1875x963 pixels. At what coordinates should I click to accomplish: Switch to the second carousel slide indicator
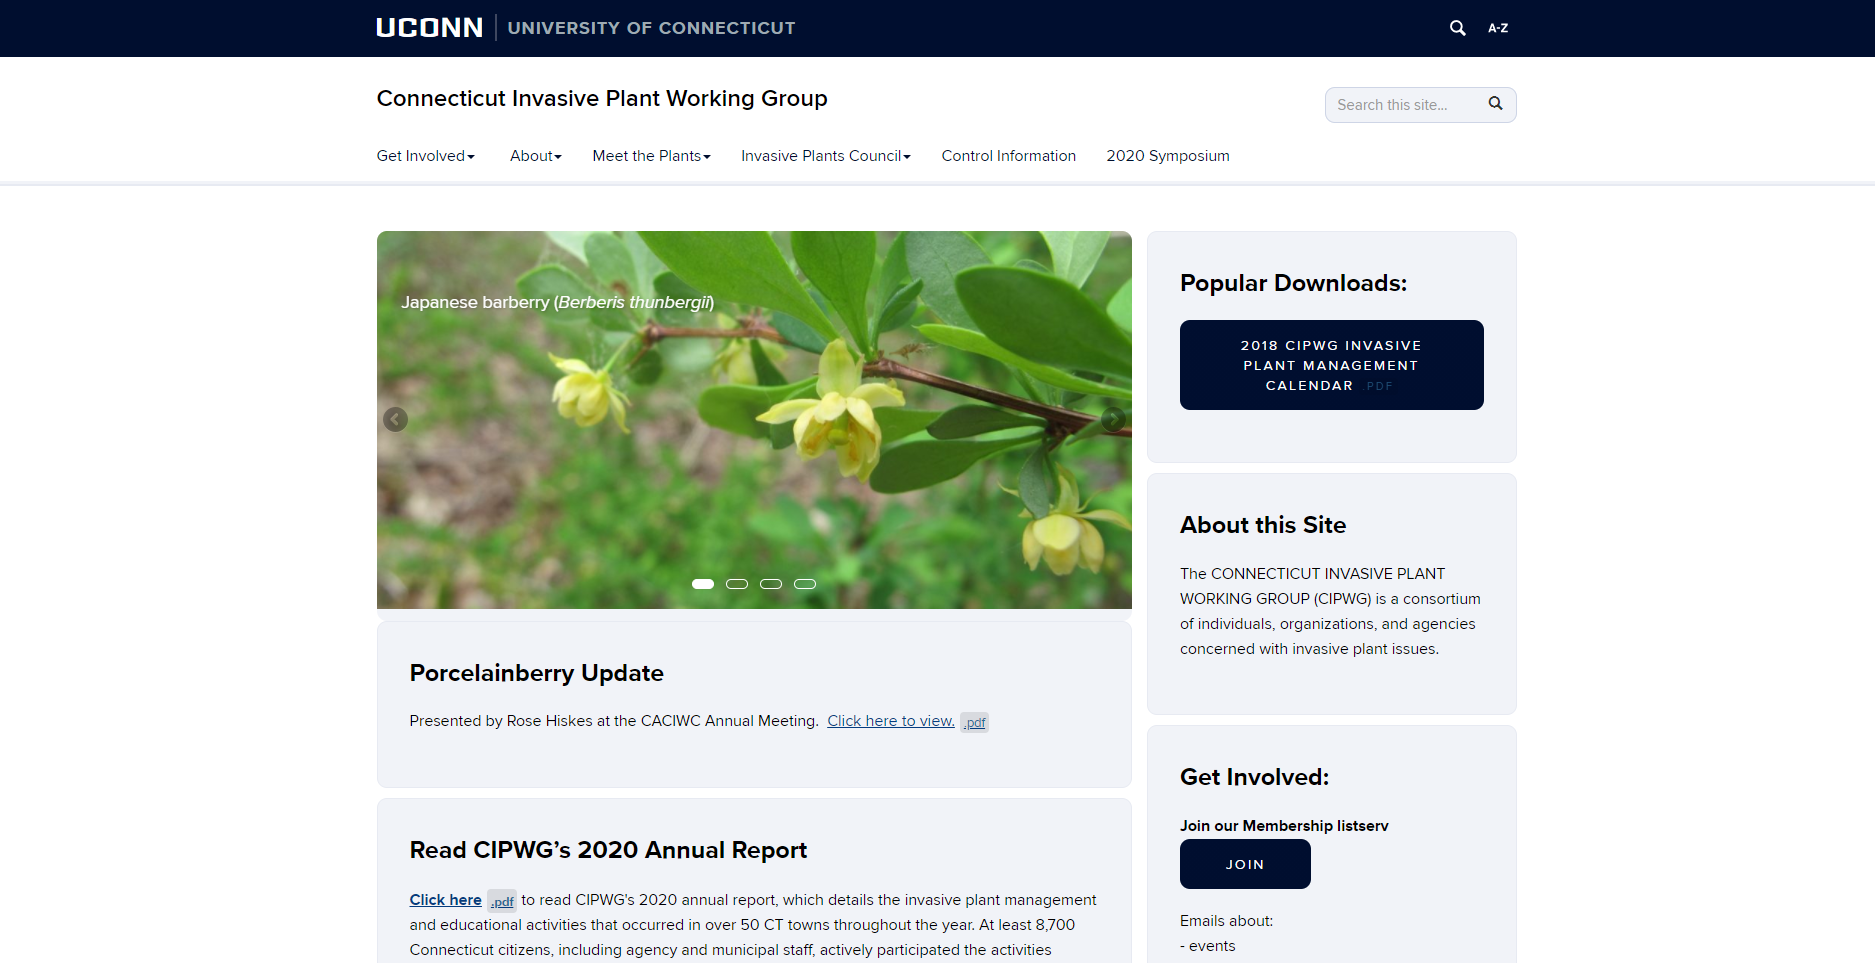(x=737, y=584)
